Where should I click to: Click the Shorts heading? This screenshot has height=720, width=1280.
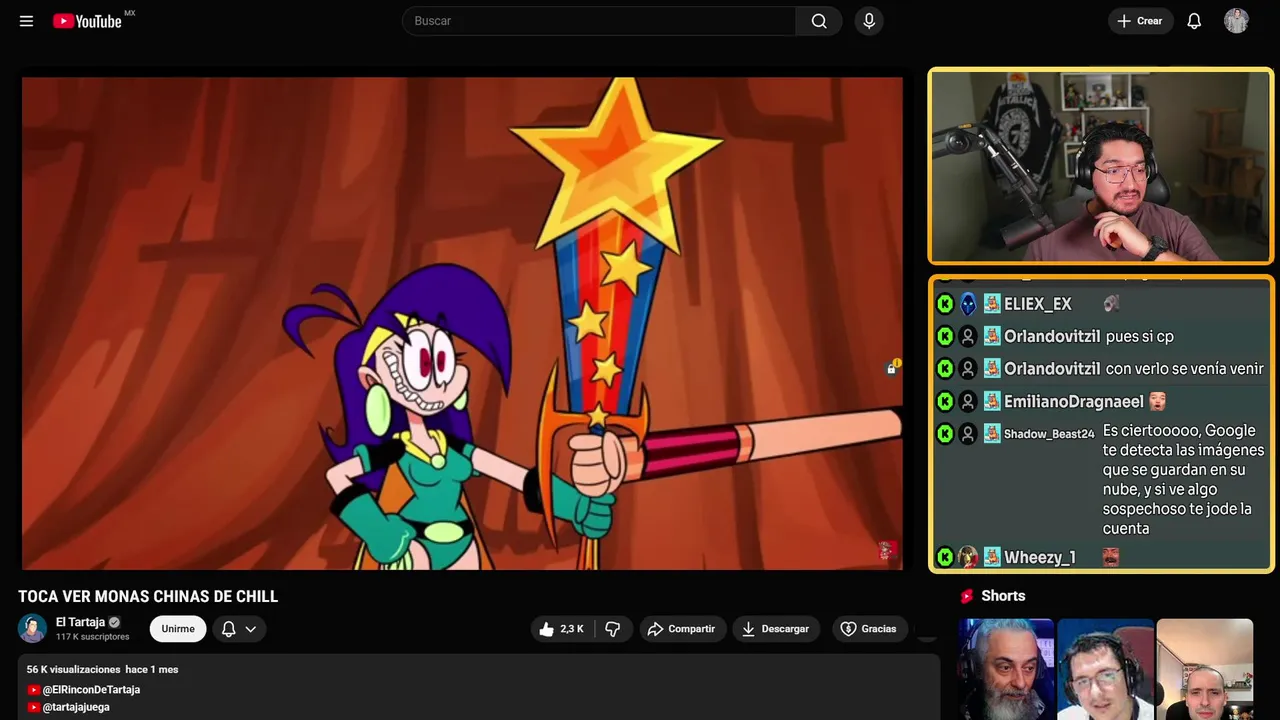[1003, 596]
